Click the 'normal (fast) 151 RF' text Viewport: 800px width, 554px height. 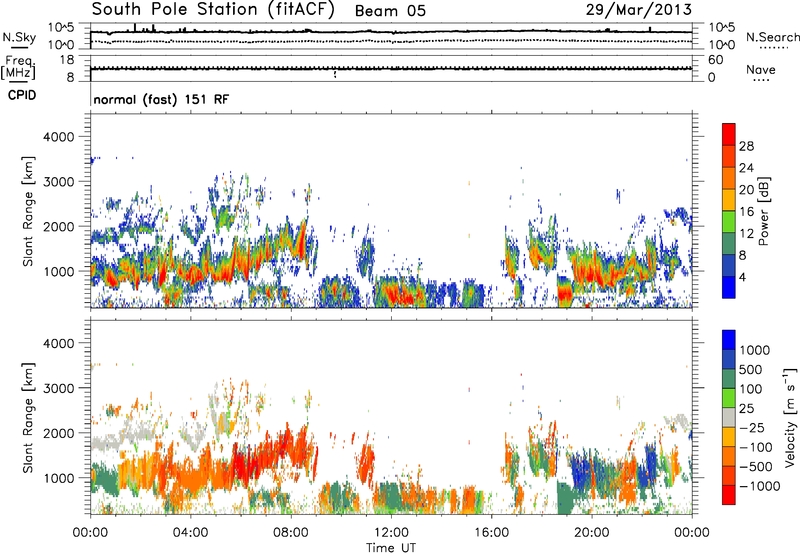[161, 99]
